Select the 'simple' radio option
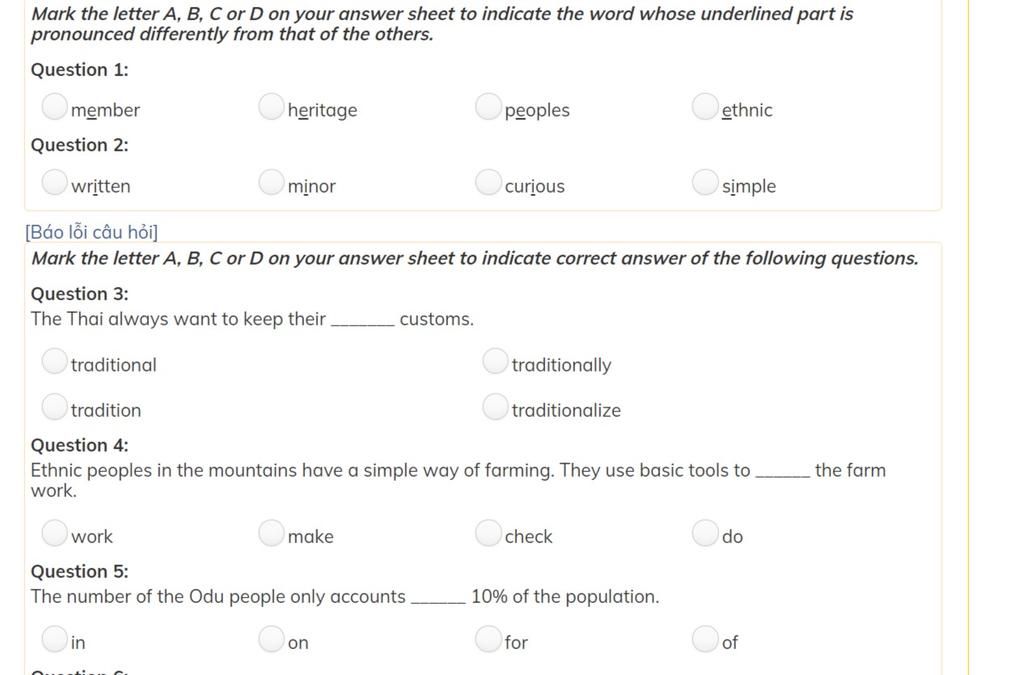1024x675 pixels. point(705,182)
